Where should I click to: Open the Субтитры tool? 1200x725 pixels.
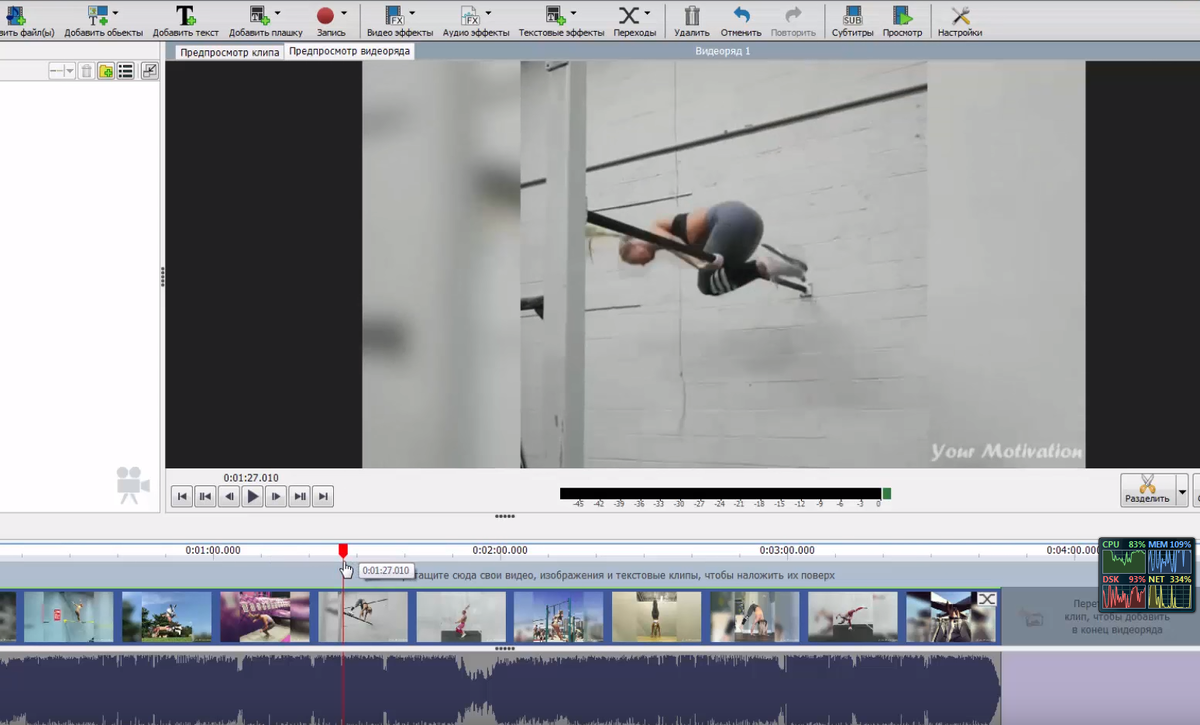point(852,16)
